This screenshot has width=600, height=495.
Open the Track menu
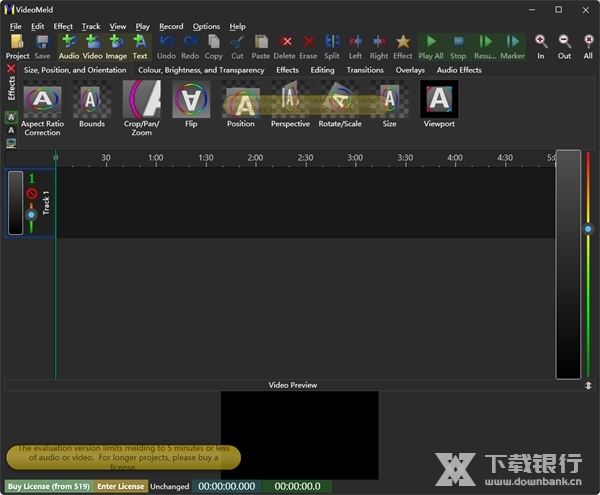tap(91, 26)
